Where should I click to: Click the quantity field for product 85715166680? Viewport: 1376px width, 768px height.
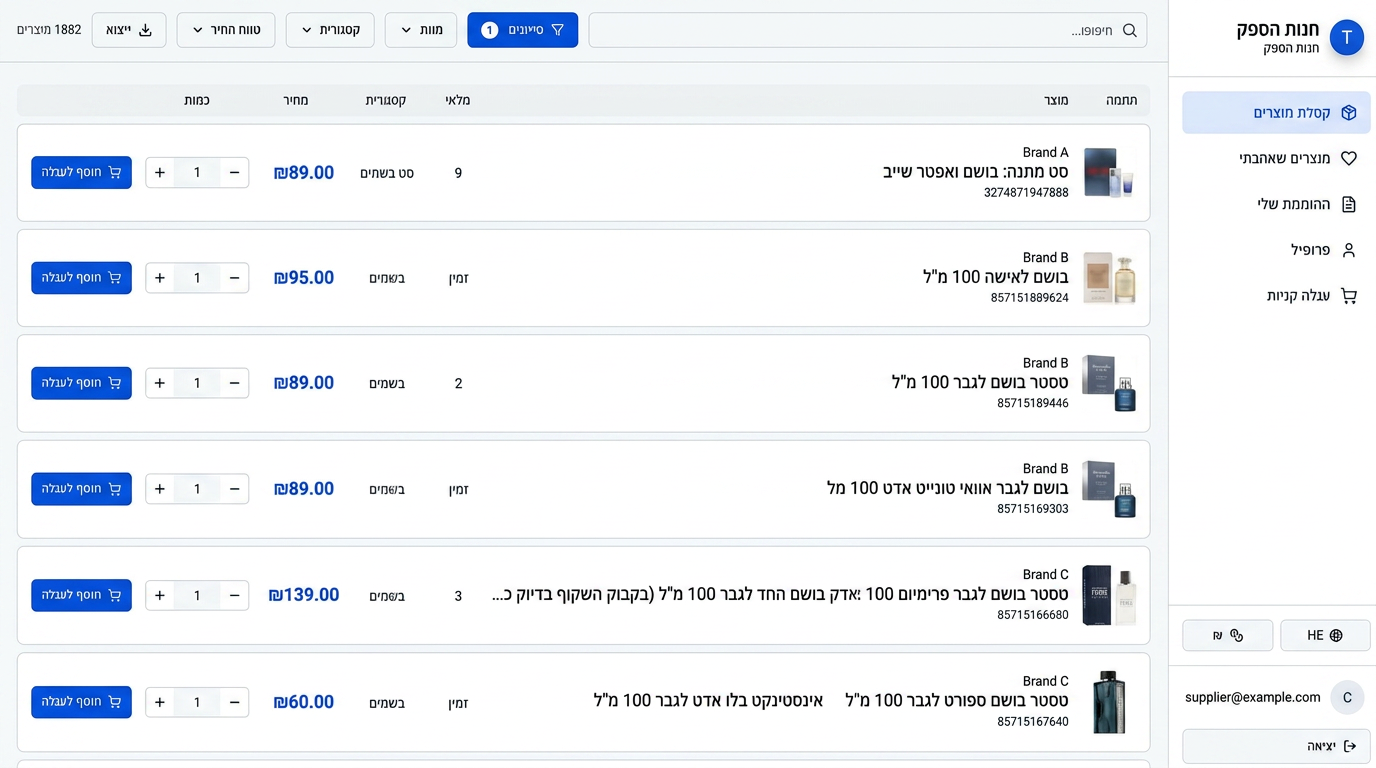point(197,596)
